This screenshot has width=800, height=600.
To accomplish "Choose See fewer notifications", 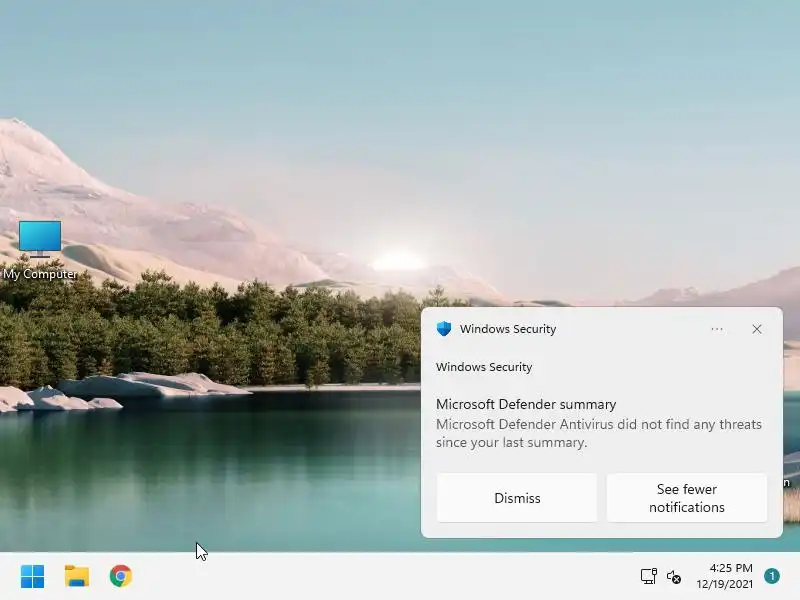I will (x=687, y=498).
